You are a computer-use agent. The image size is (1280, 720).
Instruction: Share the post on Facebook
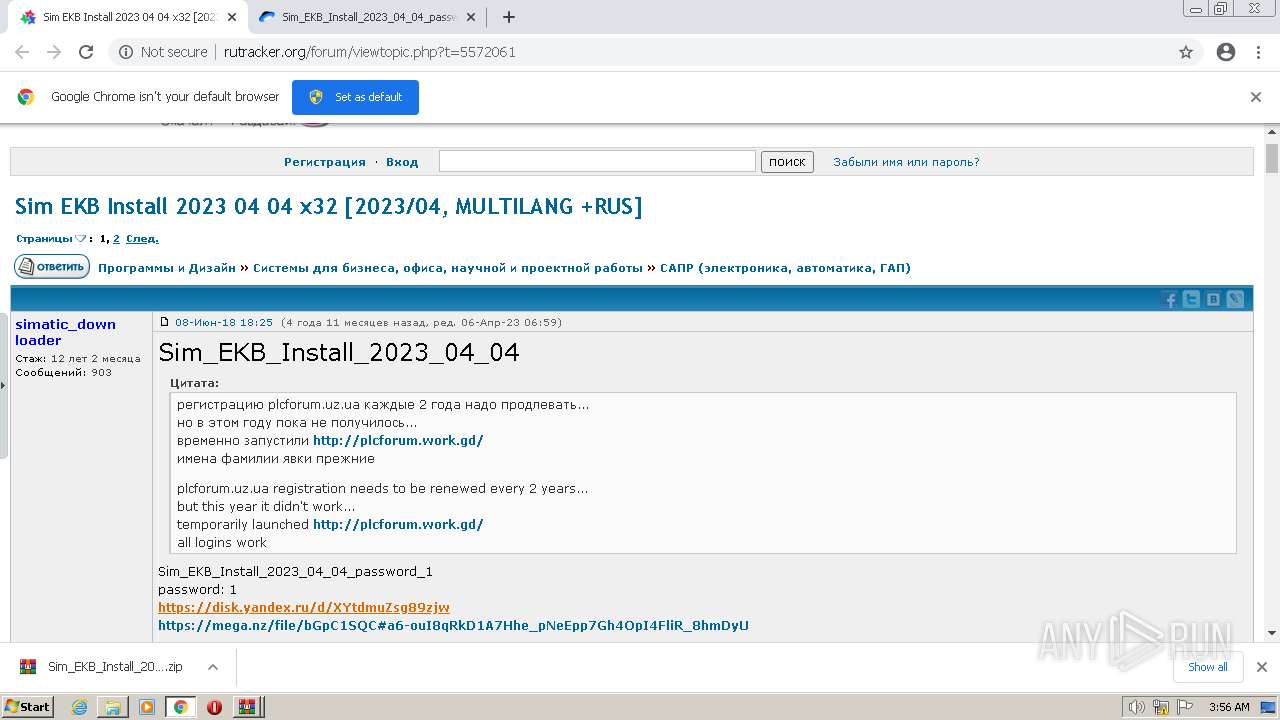[x=1170, y=299]
